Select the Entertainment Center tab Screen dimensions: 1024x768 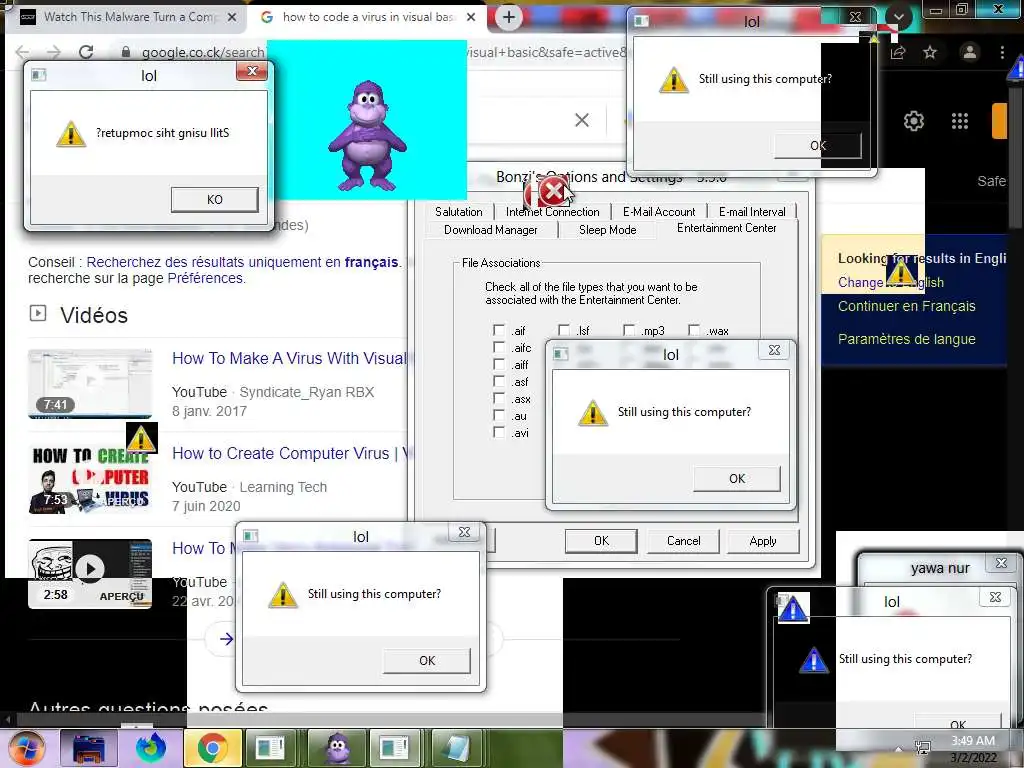726,228
